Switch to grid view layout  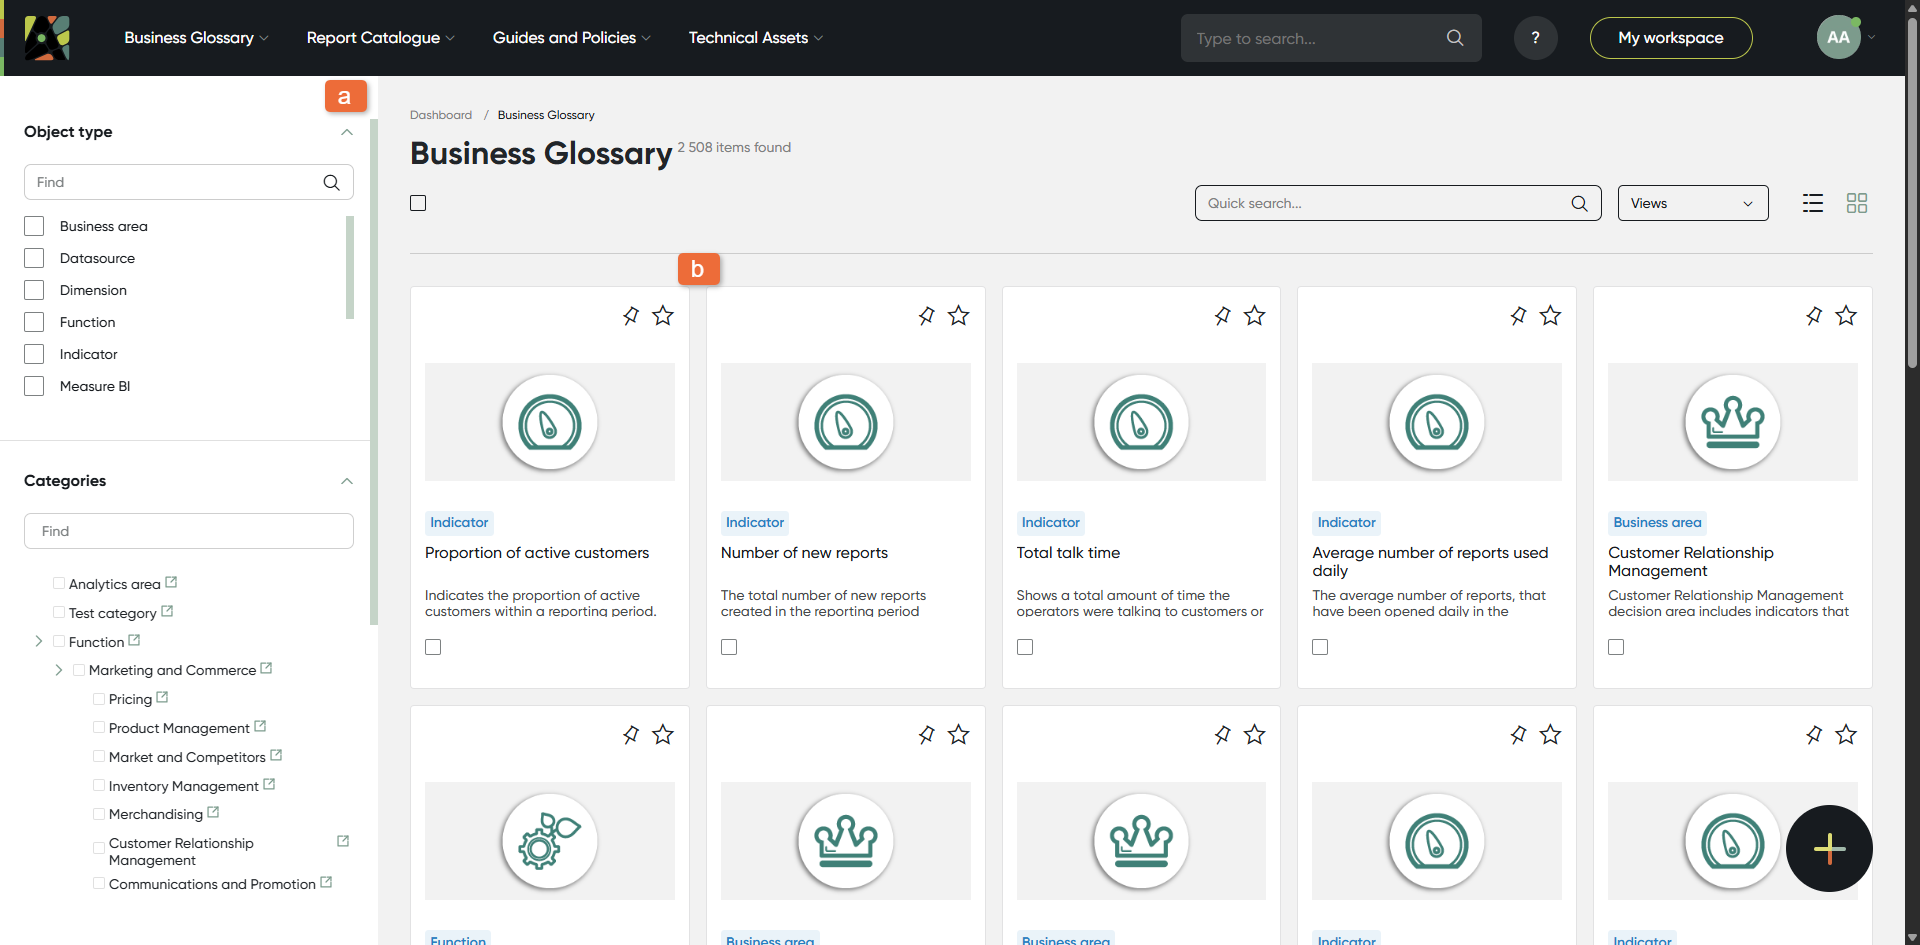tap(1856, 203)
